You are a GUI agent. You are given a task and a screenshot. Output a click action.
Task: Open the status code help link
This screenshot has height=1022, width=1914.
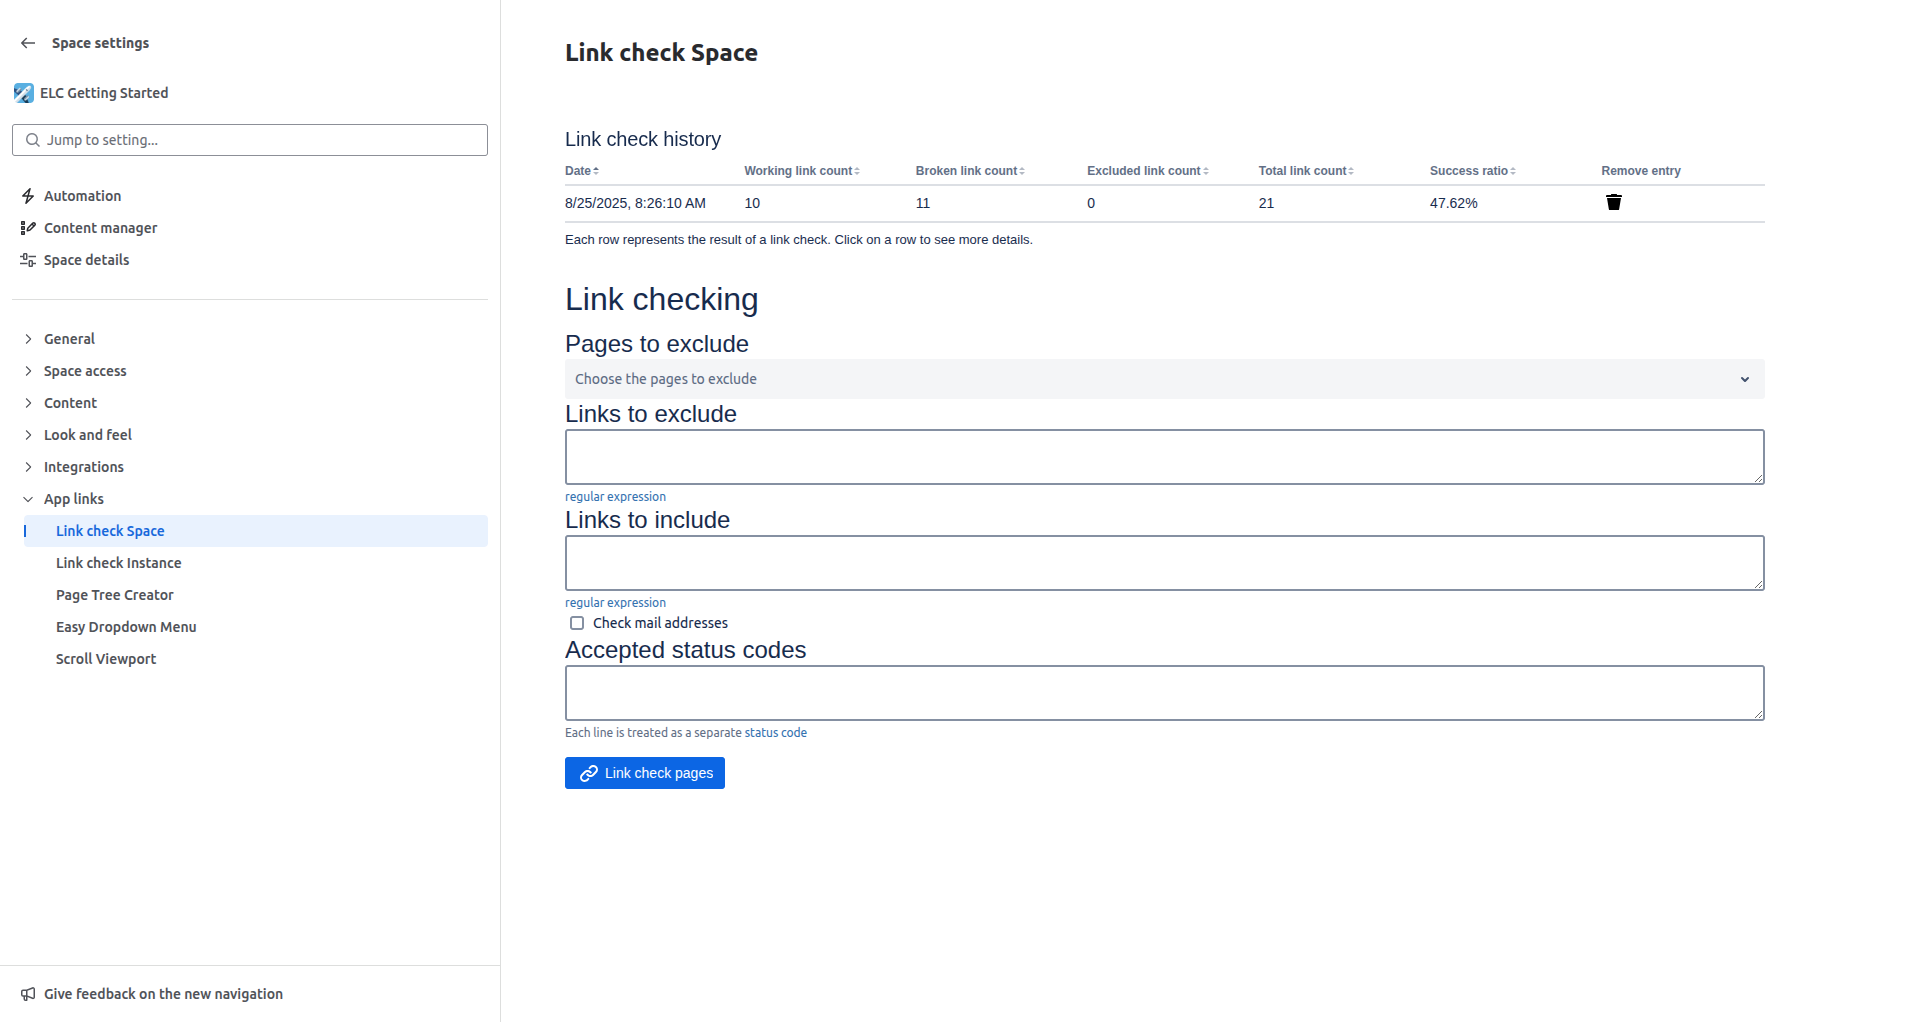point(774,733)
